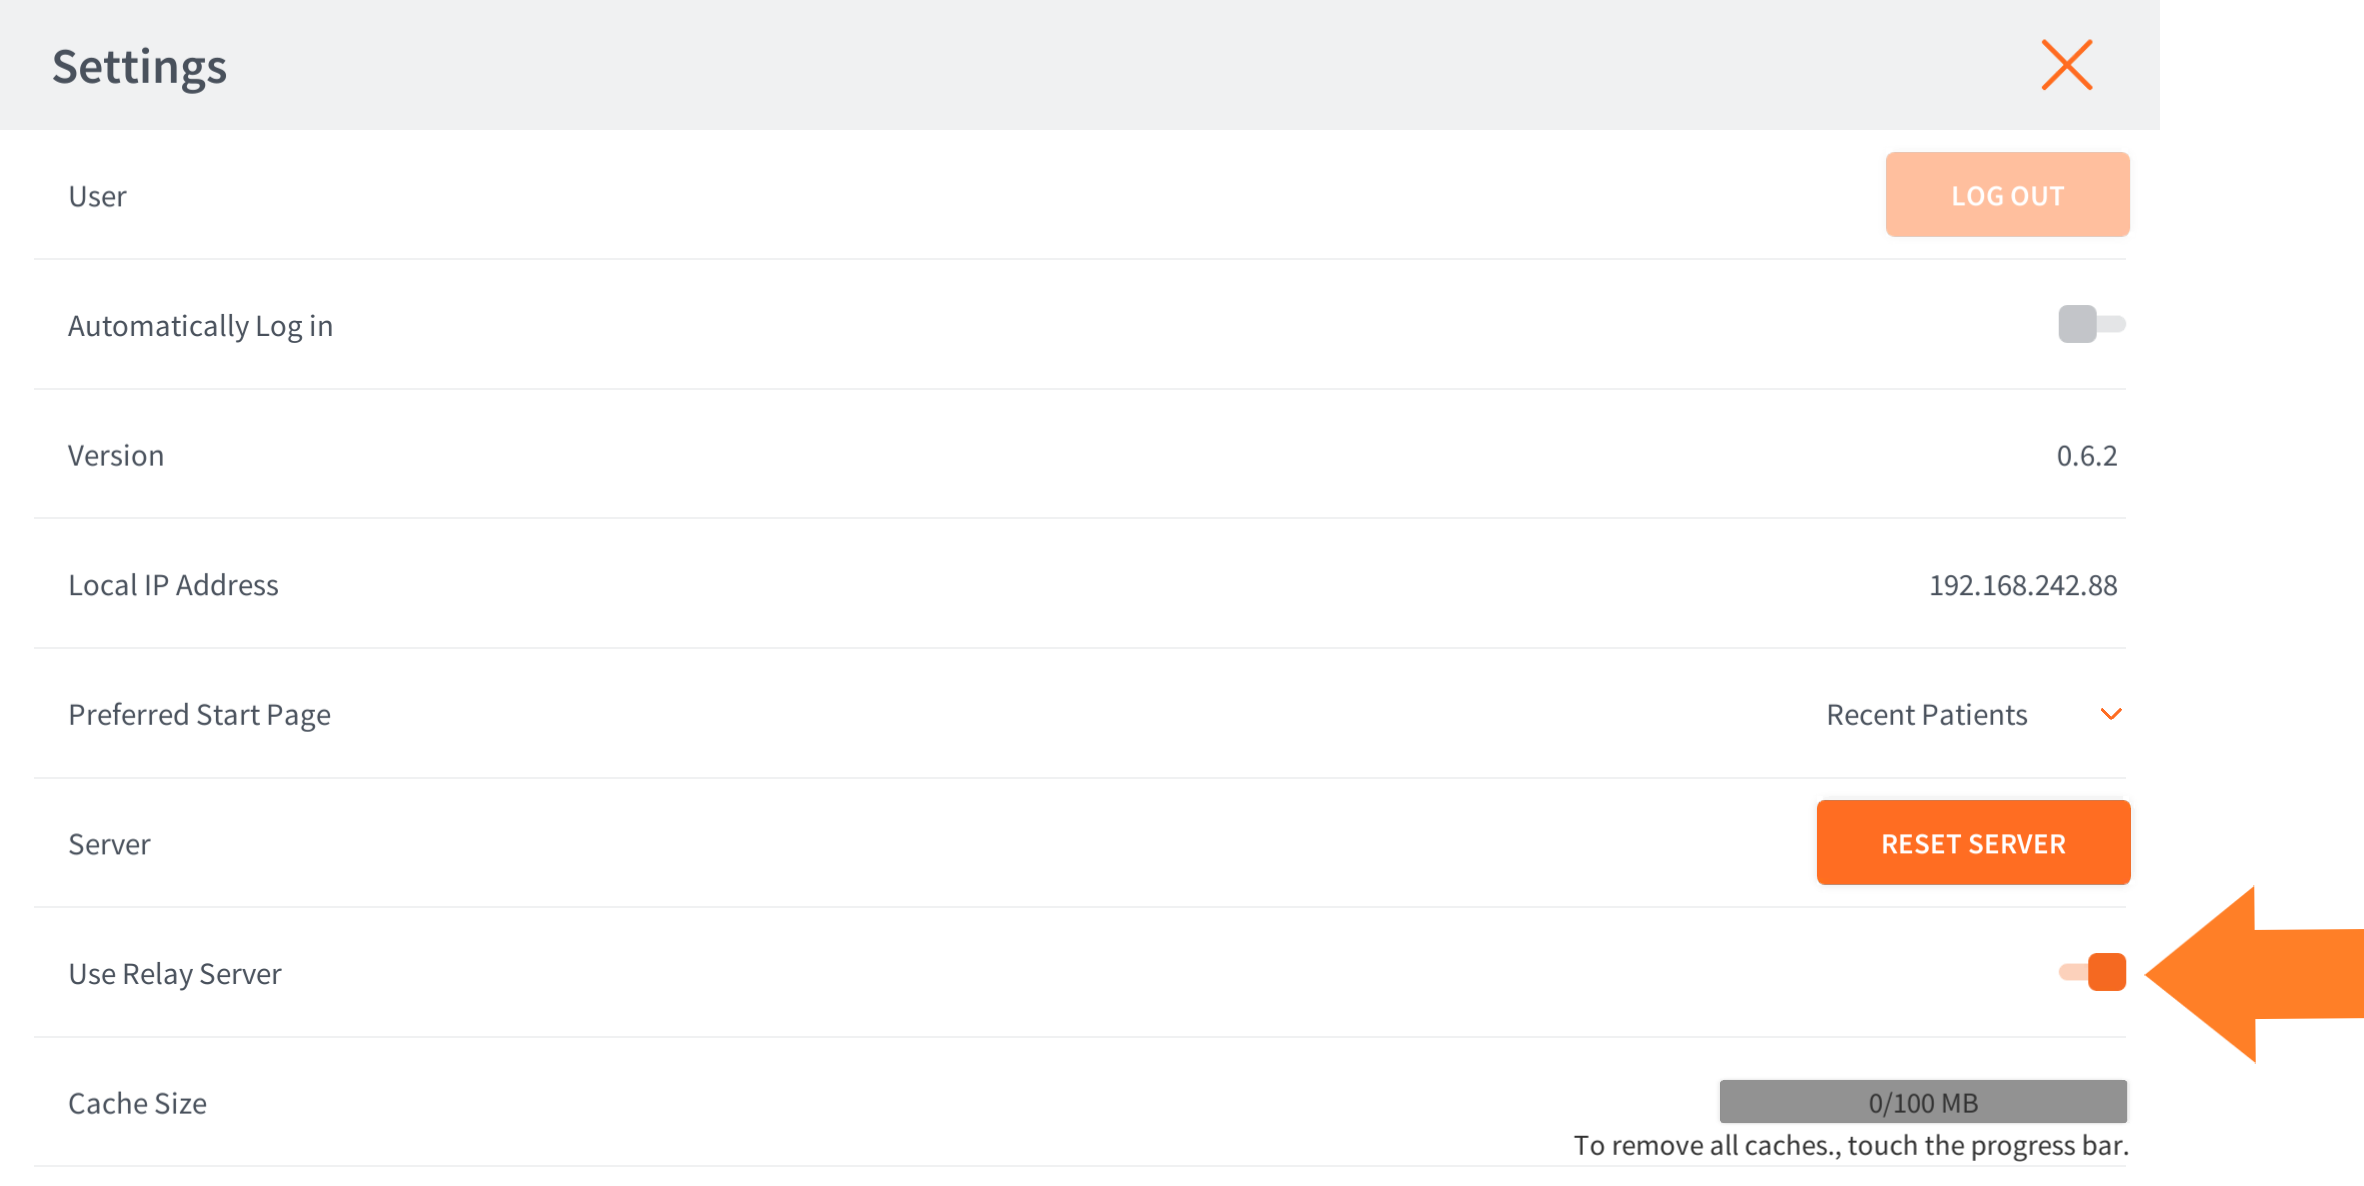Open the Recent Patients dropdown value

coord(1926,715)
